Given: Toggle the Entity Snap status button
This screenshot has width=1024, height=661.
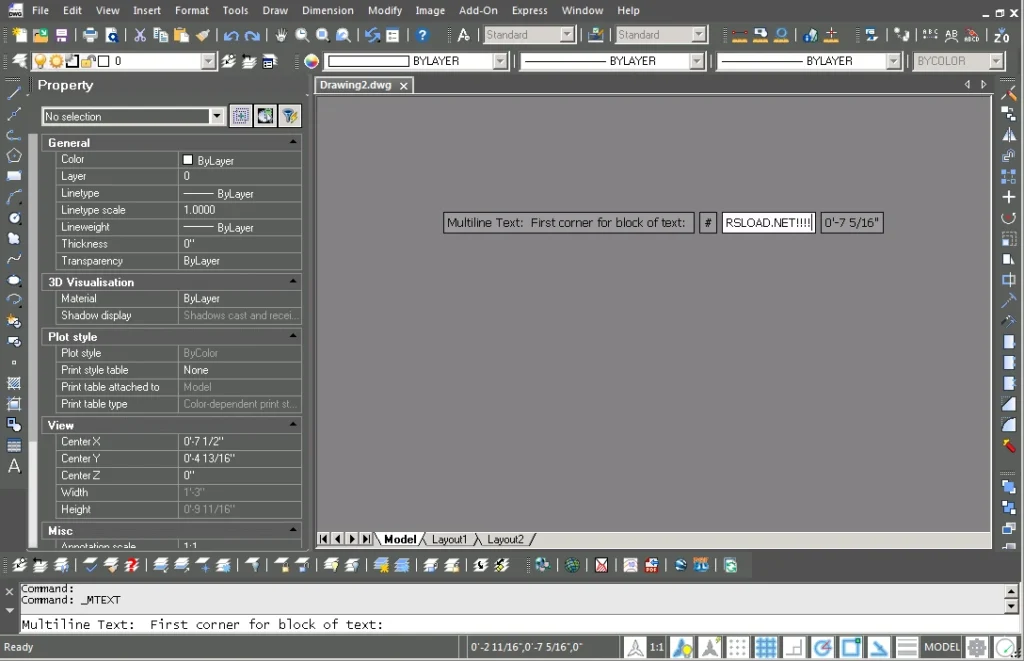Looking at the screenshot, I should 850,648.
